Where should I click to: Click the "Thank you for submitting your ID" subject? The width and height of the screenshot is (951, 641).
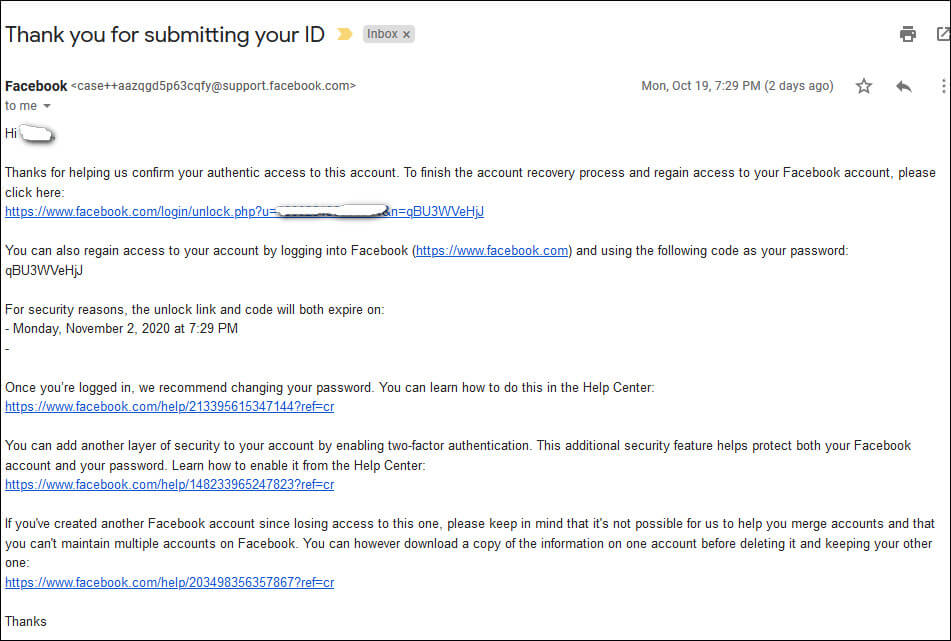(165, 34)
